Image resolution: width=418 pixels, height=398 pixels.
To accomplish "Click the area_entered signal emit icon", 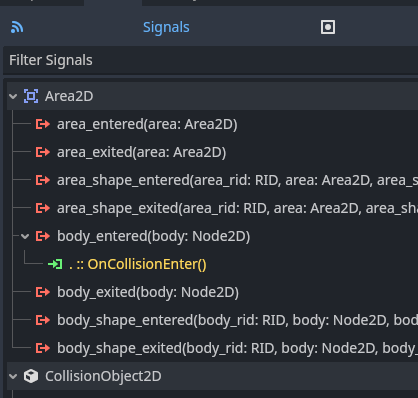I will coord(43,124).
